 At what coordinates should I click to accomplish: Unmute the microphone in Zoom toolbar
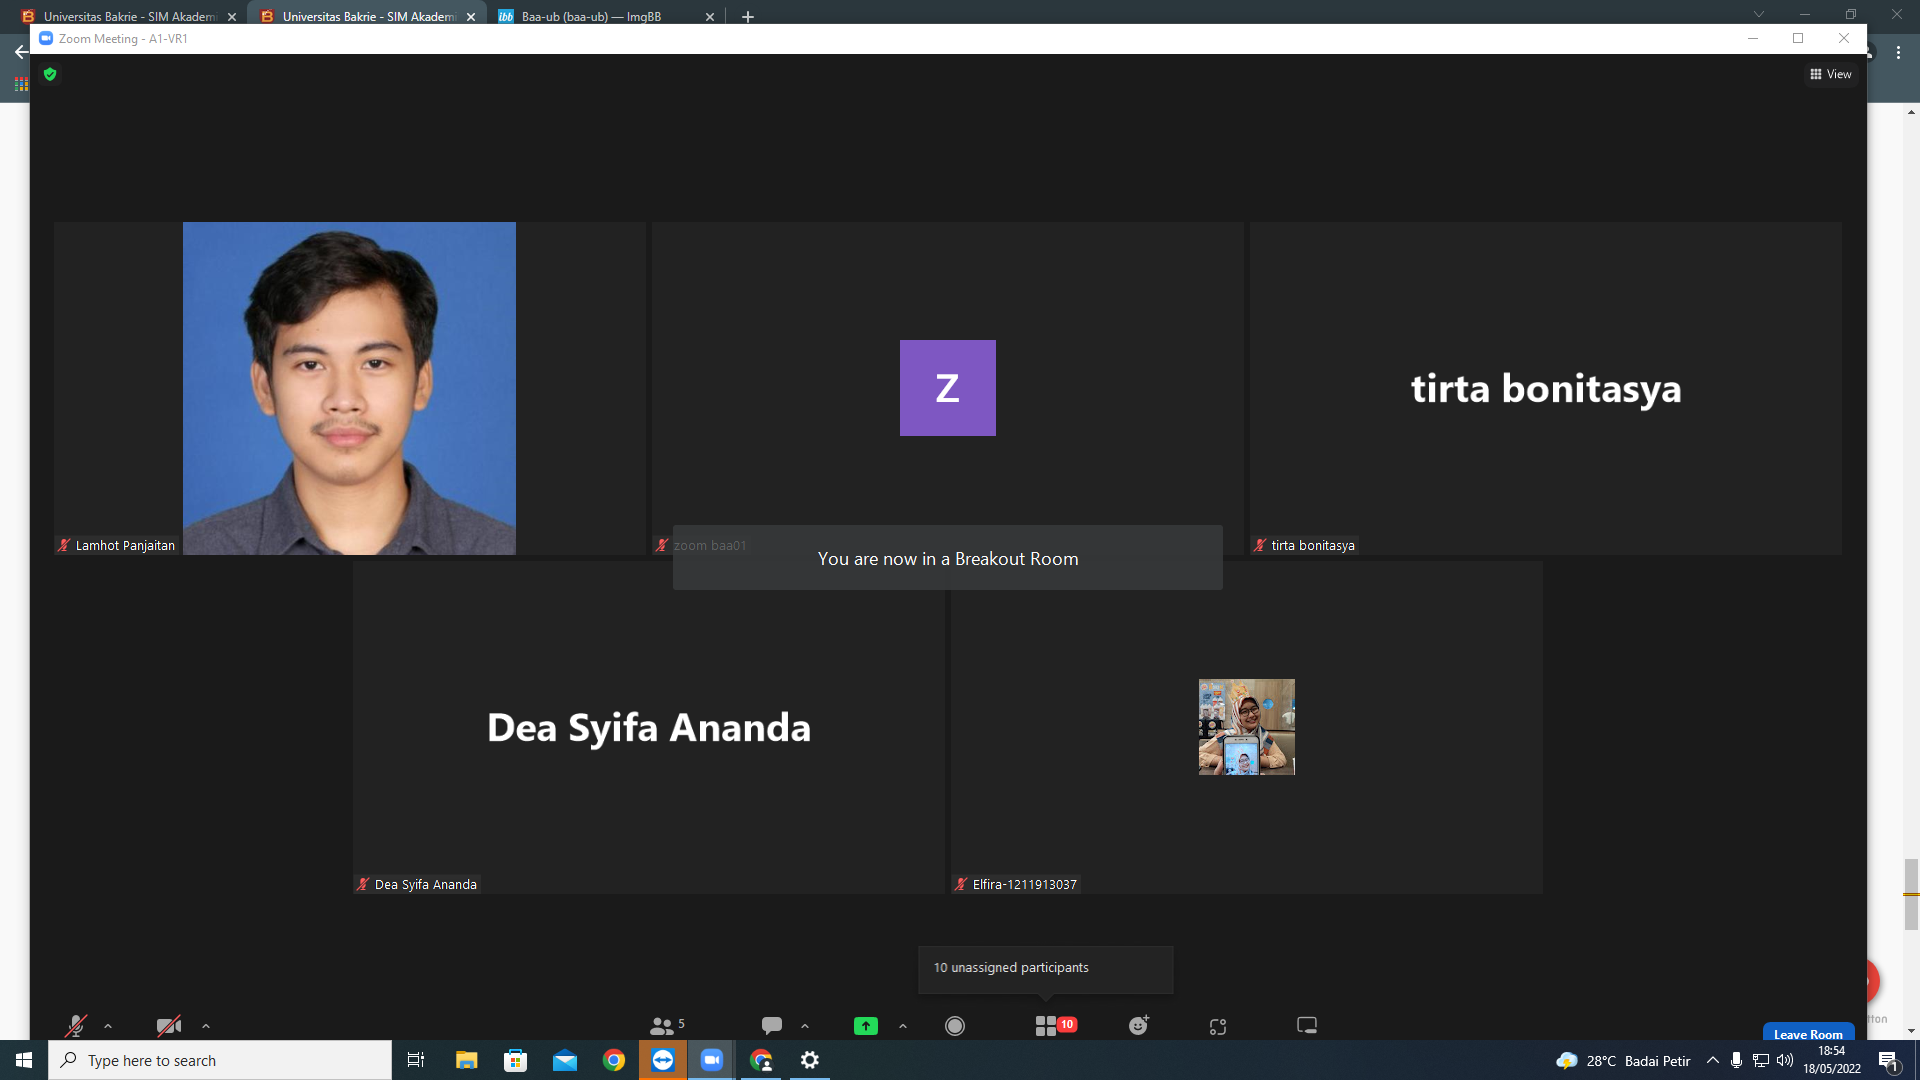pyautogui.click(x=75, y=1026)
